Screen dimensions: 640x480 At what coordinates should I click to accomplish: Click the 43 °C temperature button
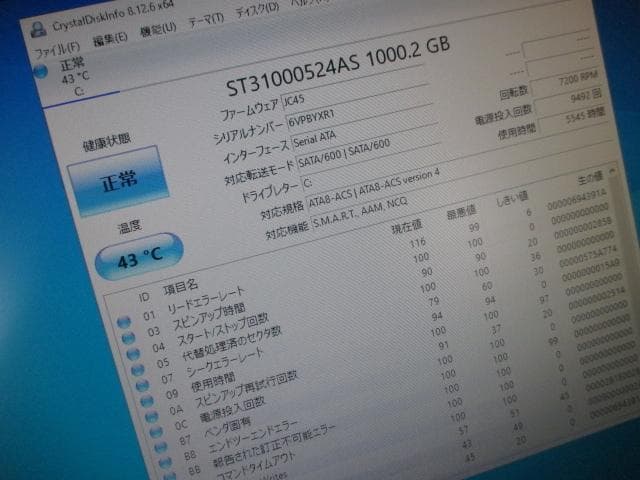139,256
